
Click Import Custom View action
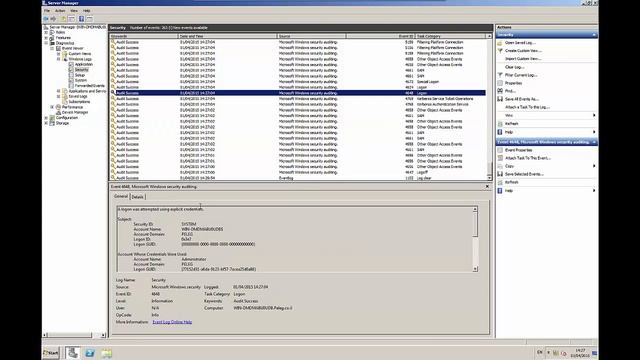[x=523, y=59]
